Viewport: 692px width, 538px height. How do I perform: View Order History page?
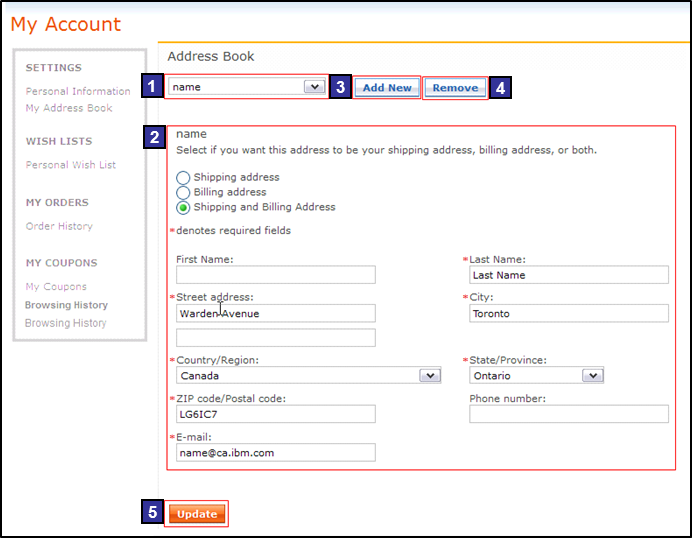(59, 226)
